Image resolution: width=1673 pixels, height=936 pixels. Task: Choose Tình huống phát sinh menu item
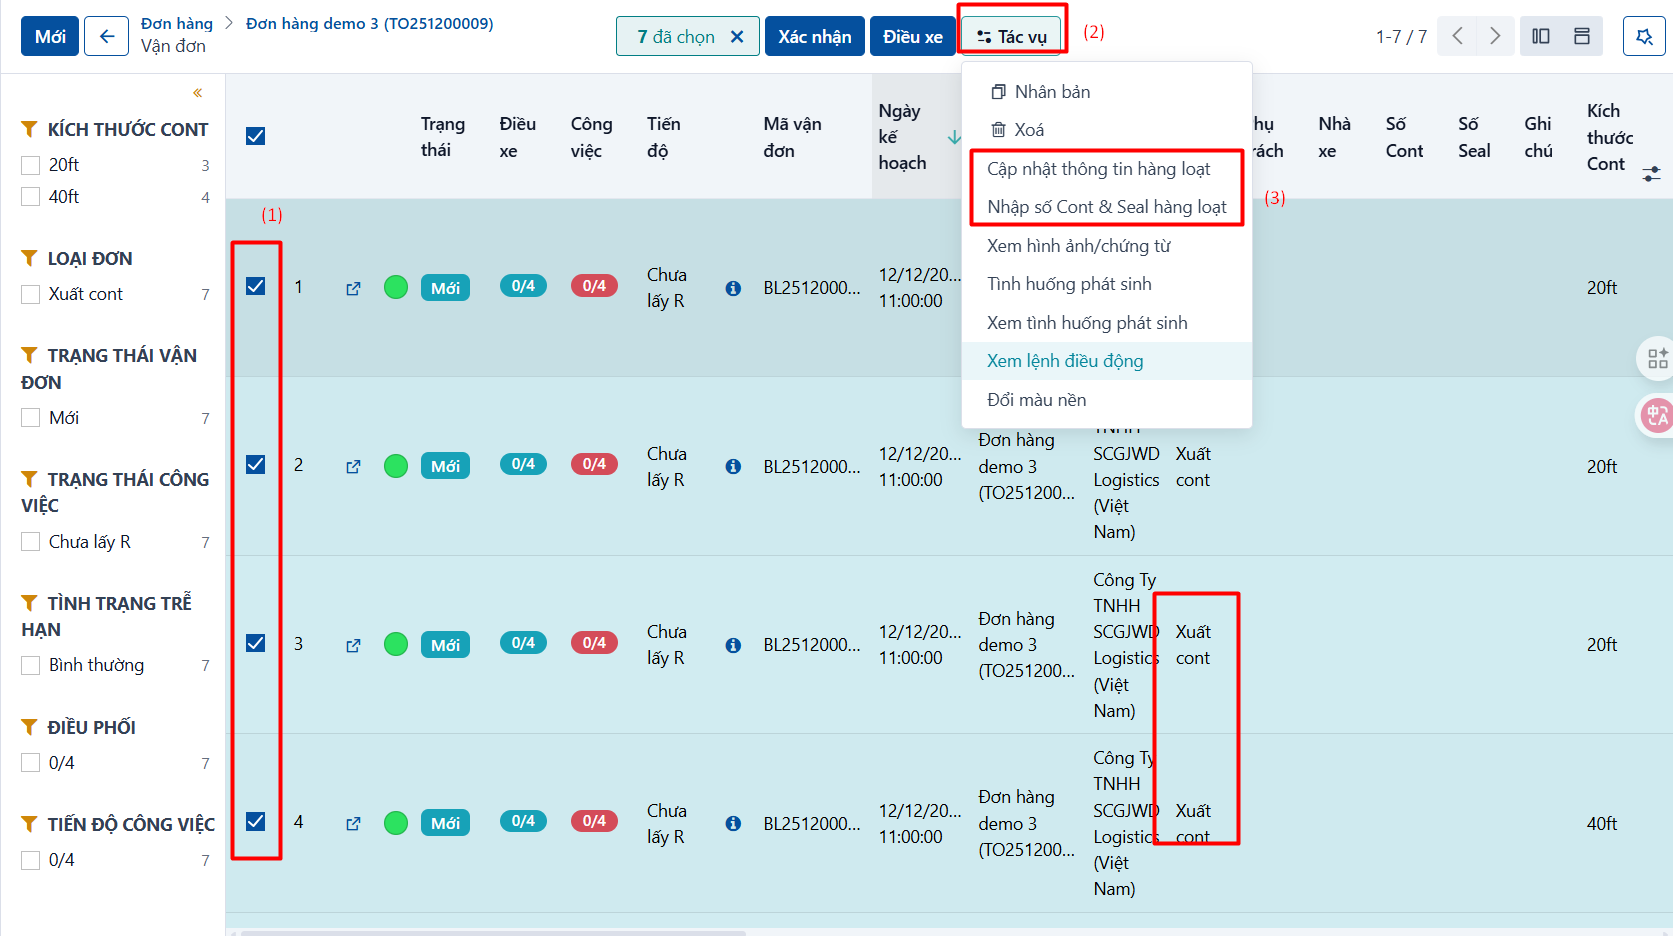(x=1106, y=284)
